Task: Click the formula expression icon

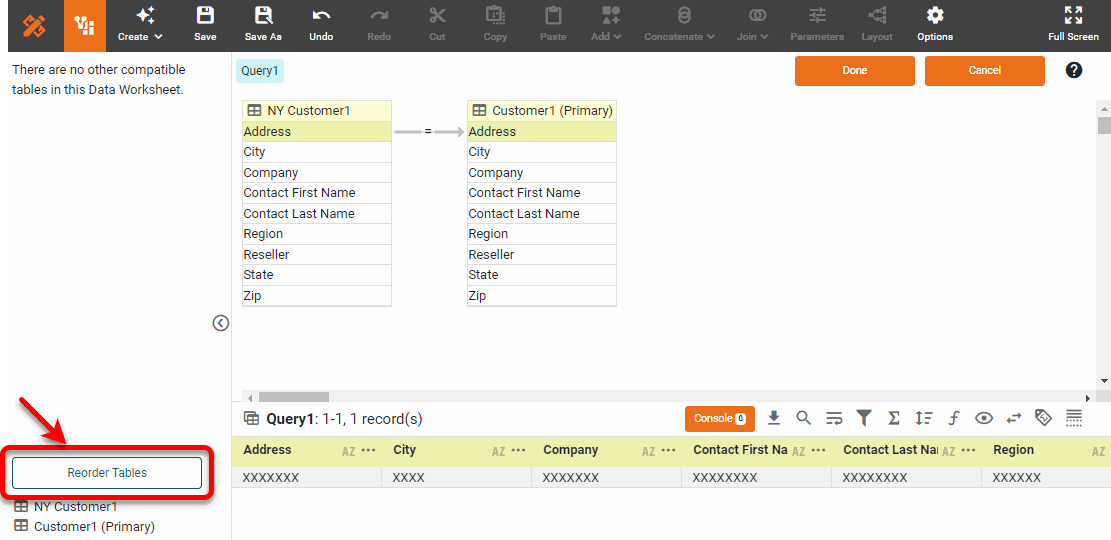Action: point(954,418)
